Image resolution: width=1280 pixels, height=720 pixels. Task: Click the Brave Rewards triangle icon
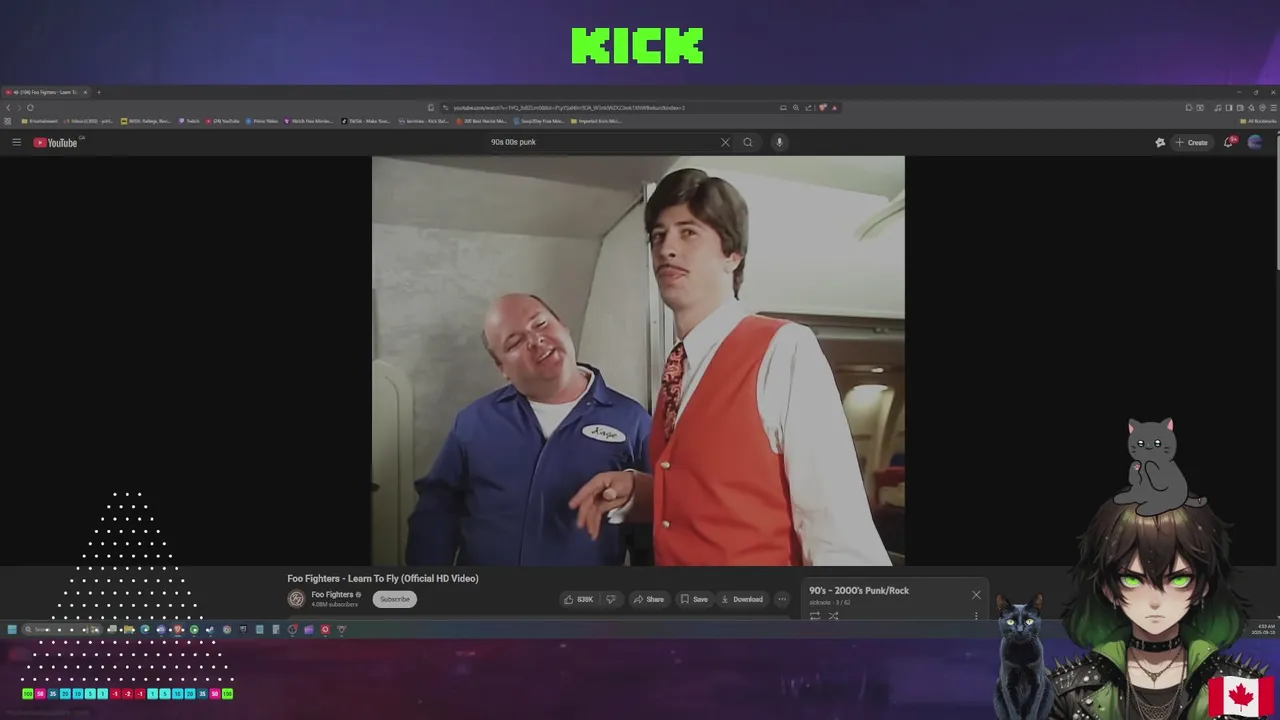[834, 108]
